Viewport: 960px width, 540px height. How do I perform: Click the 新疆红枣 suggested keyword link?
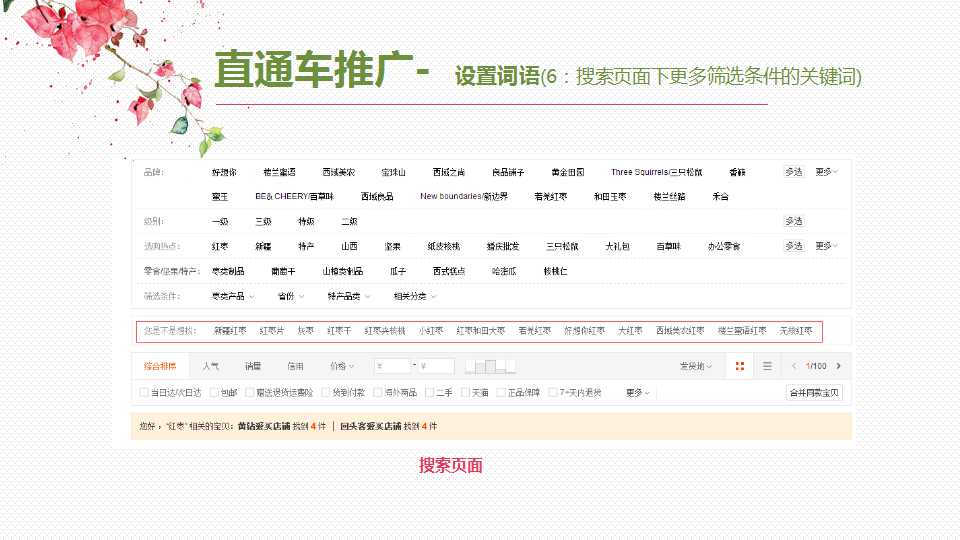coord(230,330)
